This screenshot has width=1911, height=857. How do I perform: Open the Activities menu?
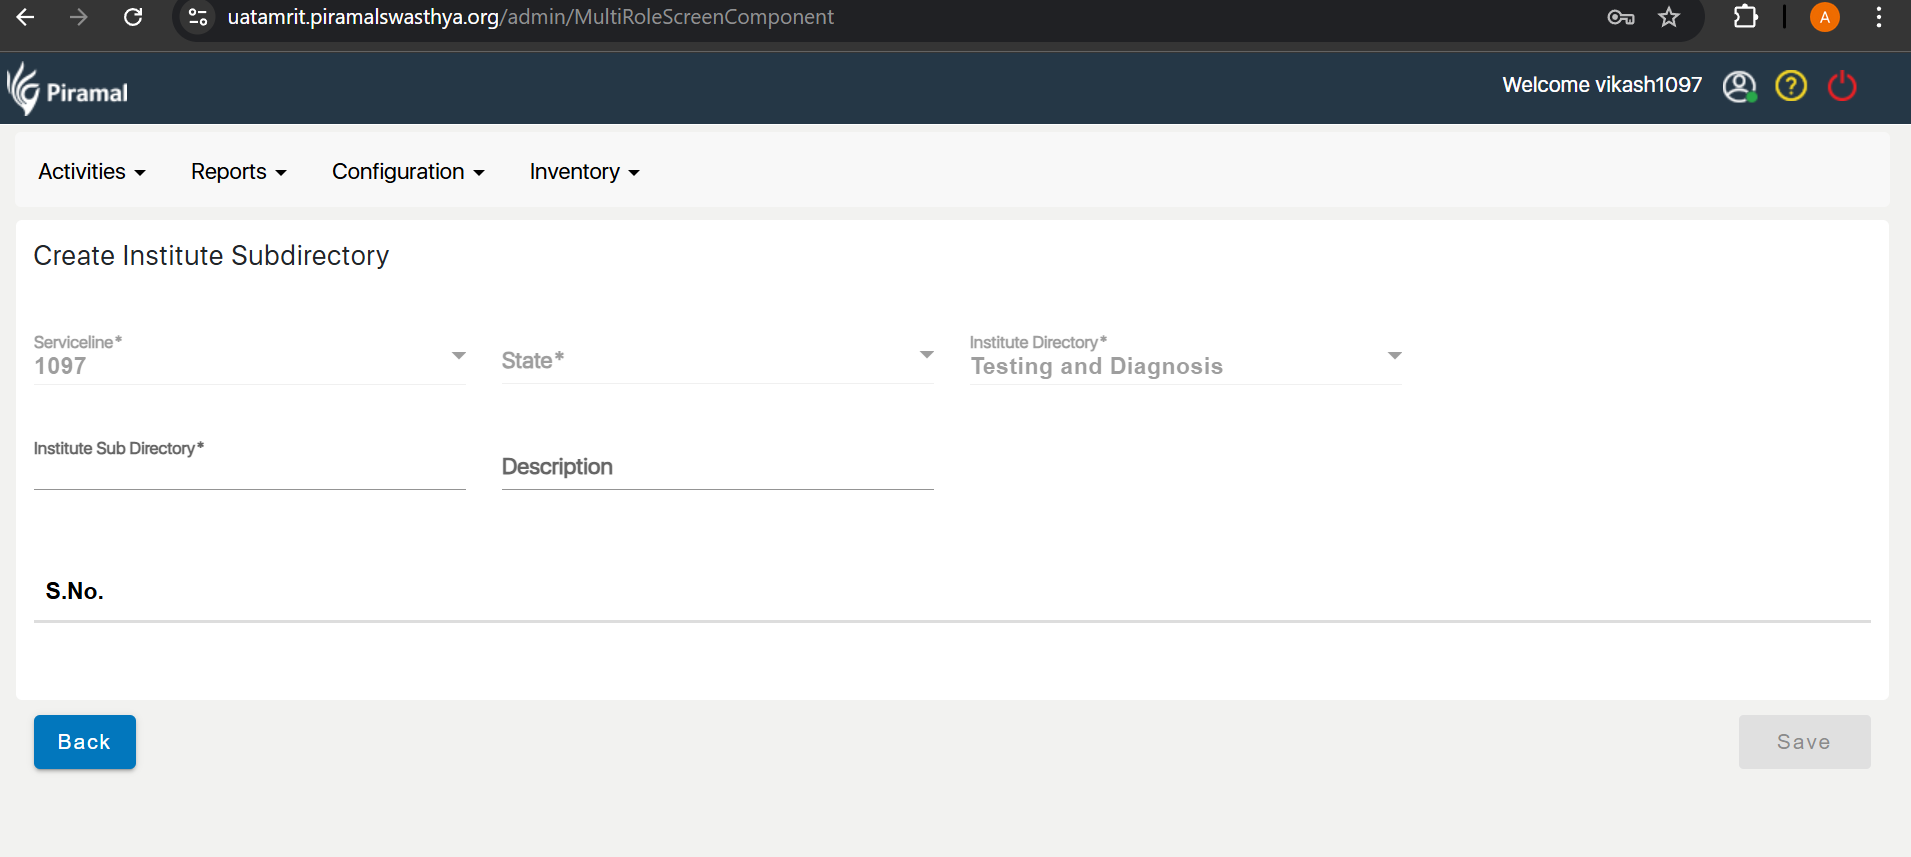(x=92, y=172)
